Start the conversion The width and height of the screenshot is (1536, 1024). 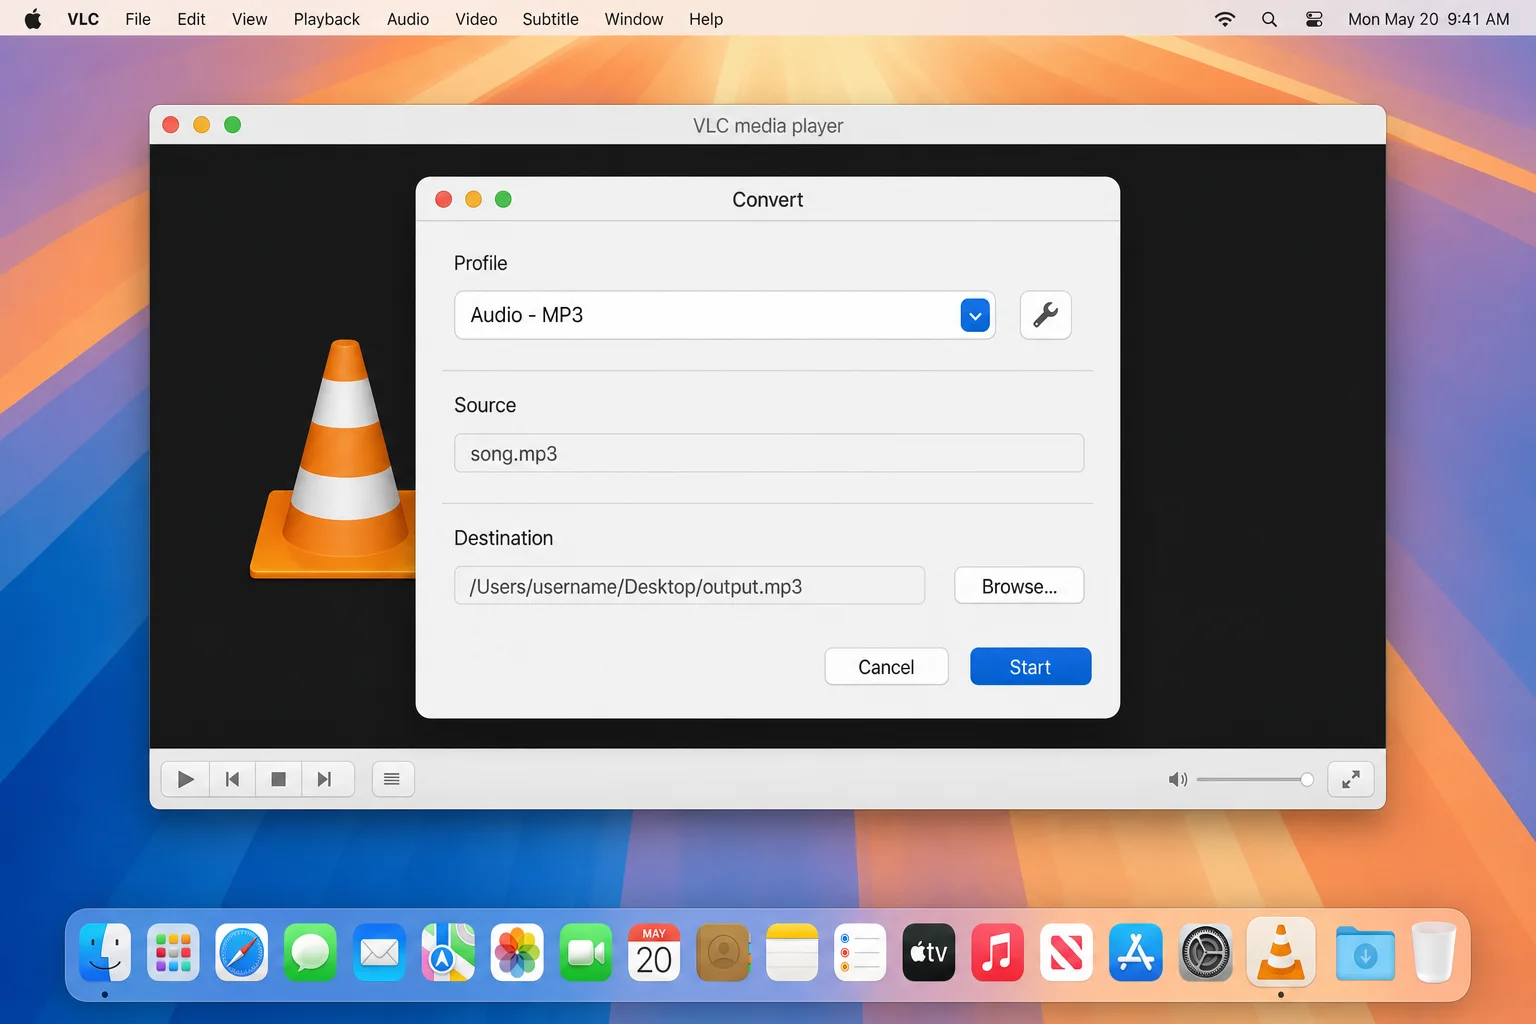pyautogui.click(x=1030, y=667)
